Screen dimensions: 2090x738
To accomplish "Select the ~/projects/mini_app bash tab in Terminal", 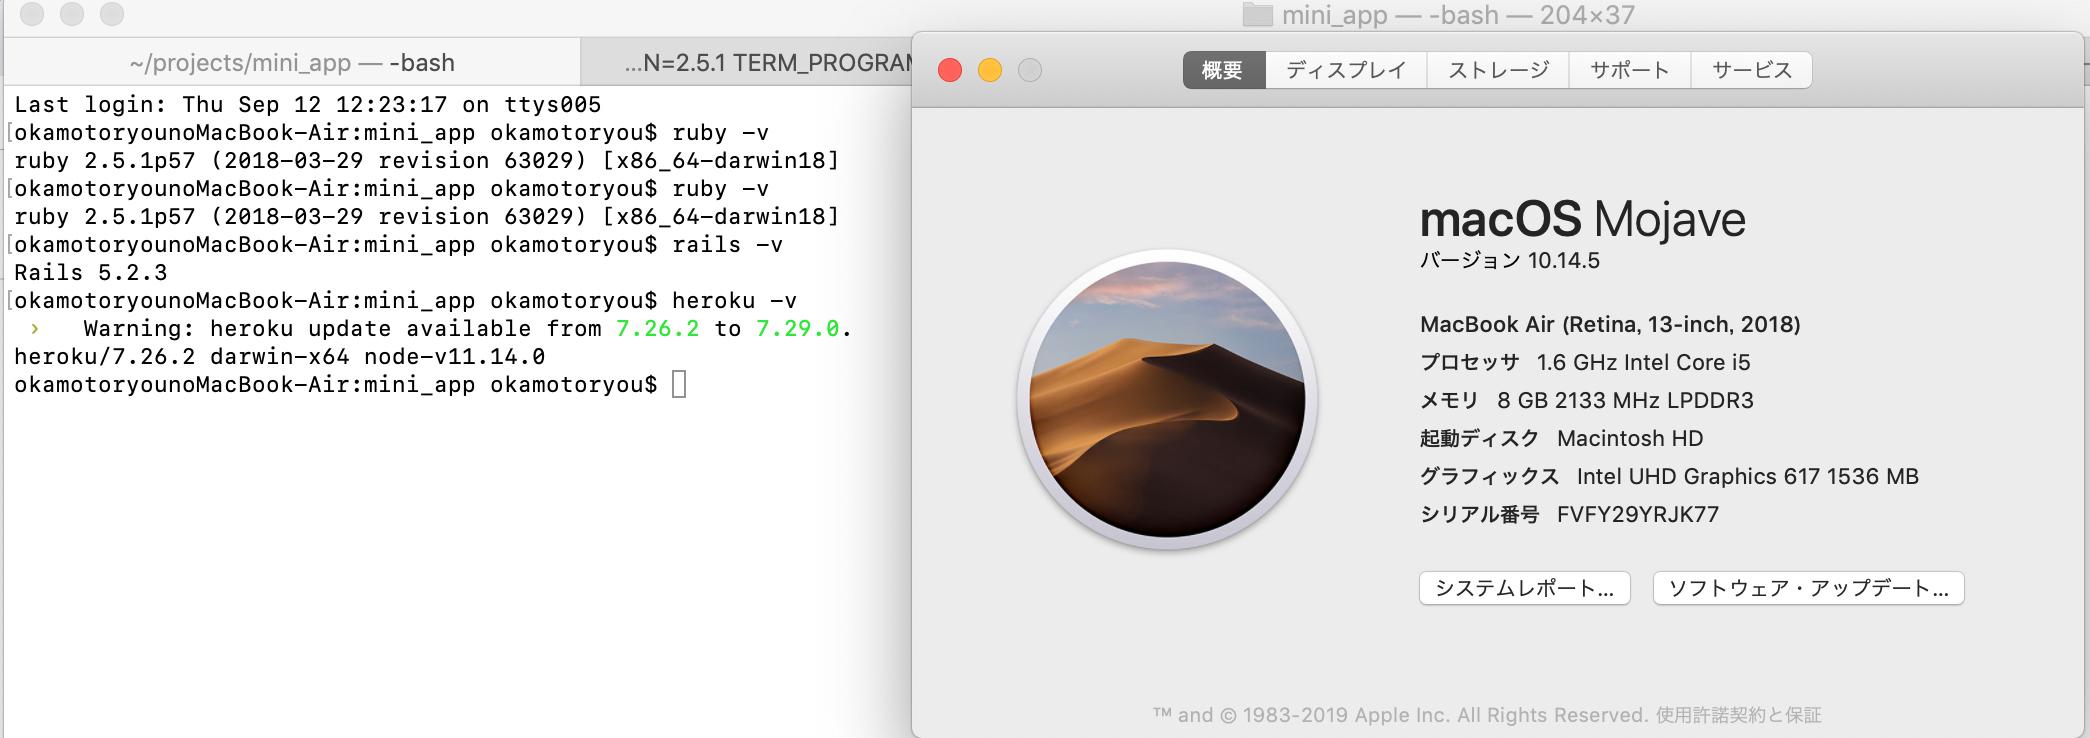I will (x=292, y=63).
